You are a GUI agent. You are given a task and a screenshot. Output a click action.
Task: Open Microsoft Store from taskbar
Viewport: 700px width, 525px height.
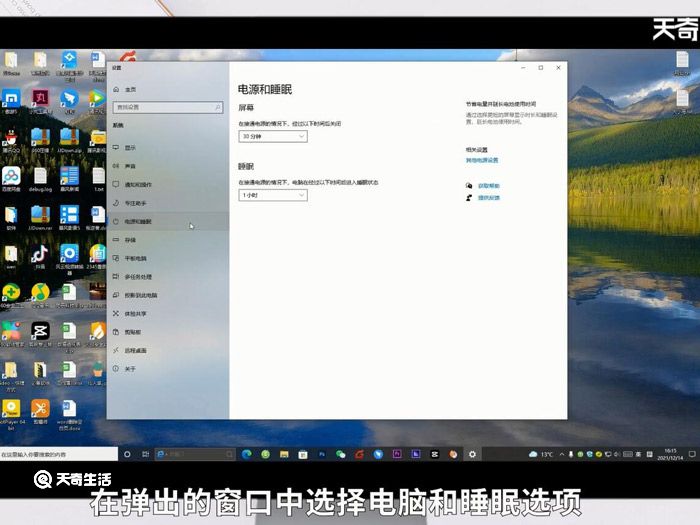(303, 454)
